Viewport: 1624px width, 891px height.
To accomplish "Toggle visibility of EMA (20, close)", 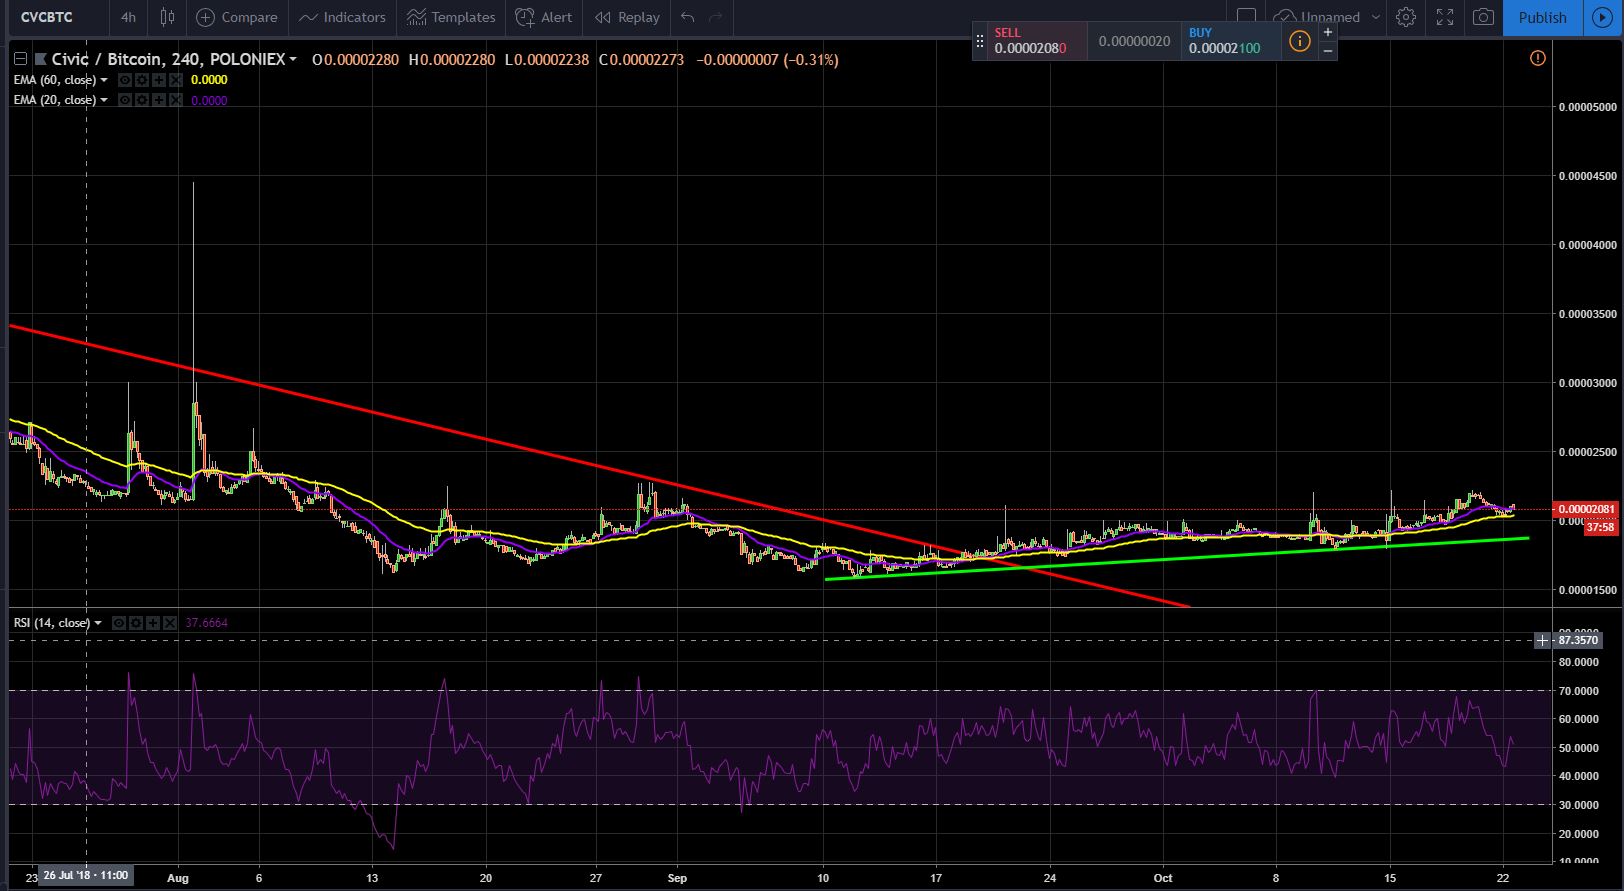I will point(126,100).
